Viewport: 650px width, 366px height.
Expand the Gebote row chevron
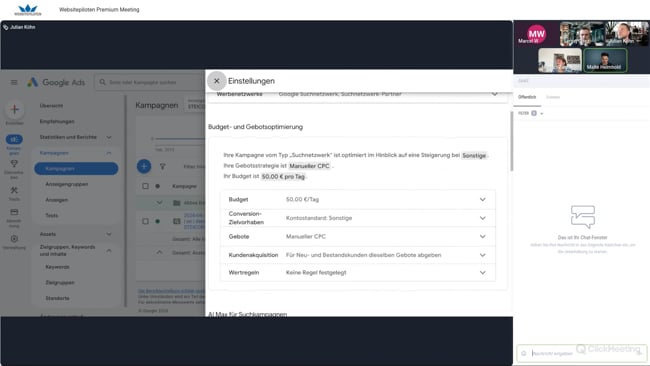click(x=483, y=237)
